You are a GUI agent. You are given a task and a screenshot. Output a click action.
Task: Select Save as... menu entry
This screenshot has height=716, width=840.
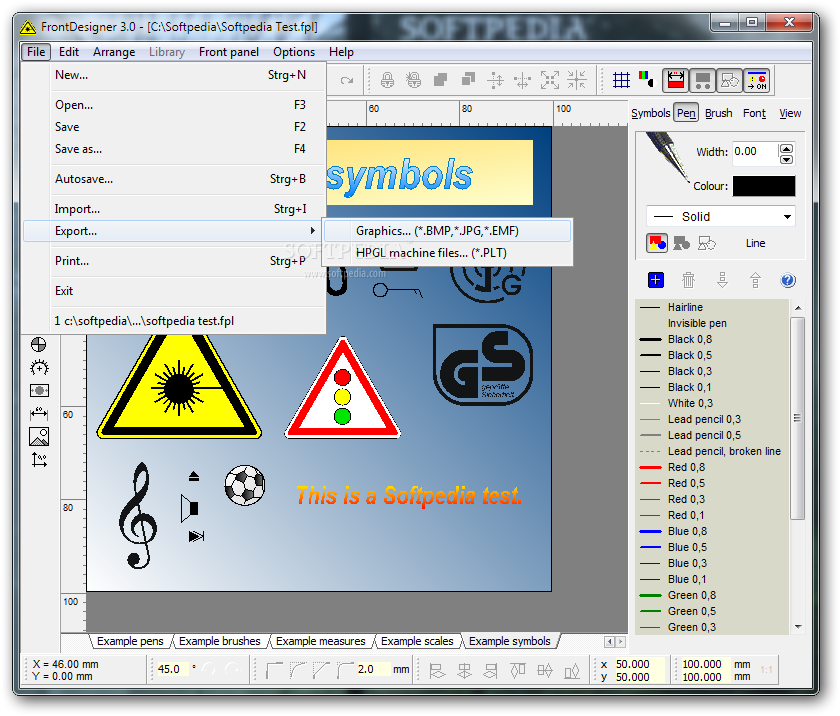point(175,149)
